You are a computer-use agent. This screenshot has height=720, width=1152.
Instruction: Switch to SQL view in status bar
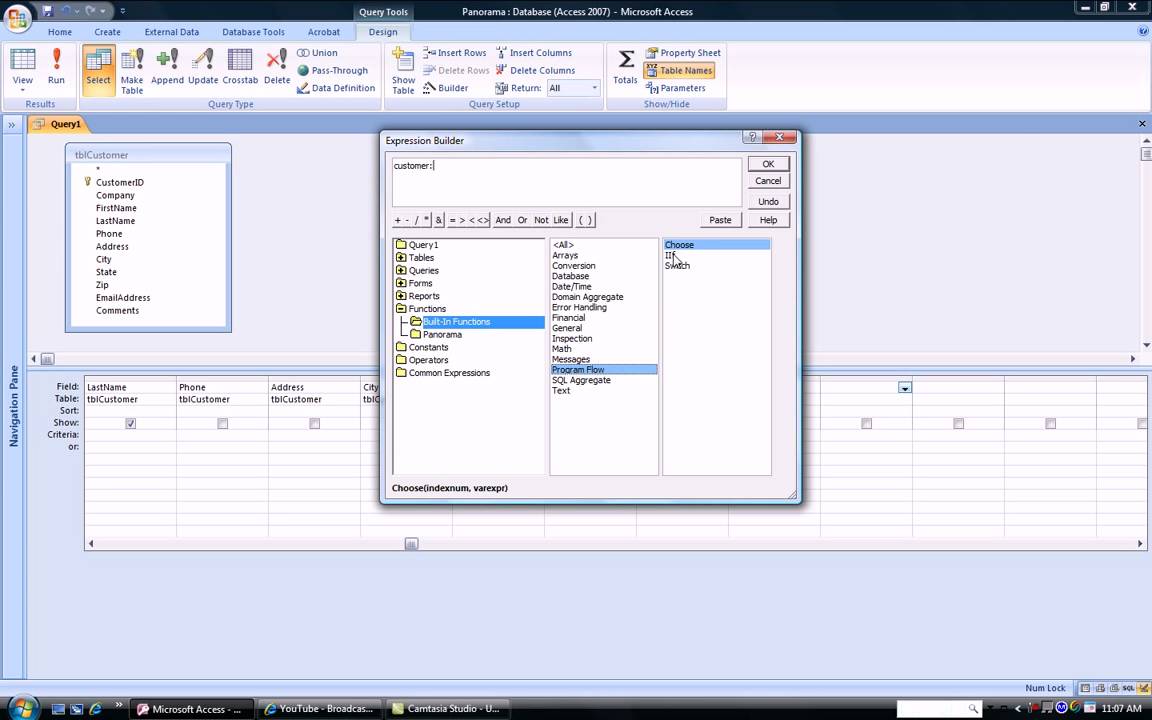[x=1128, y=688]
